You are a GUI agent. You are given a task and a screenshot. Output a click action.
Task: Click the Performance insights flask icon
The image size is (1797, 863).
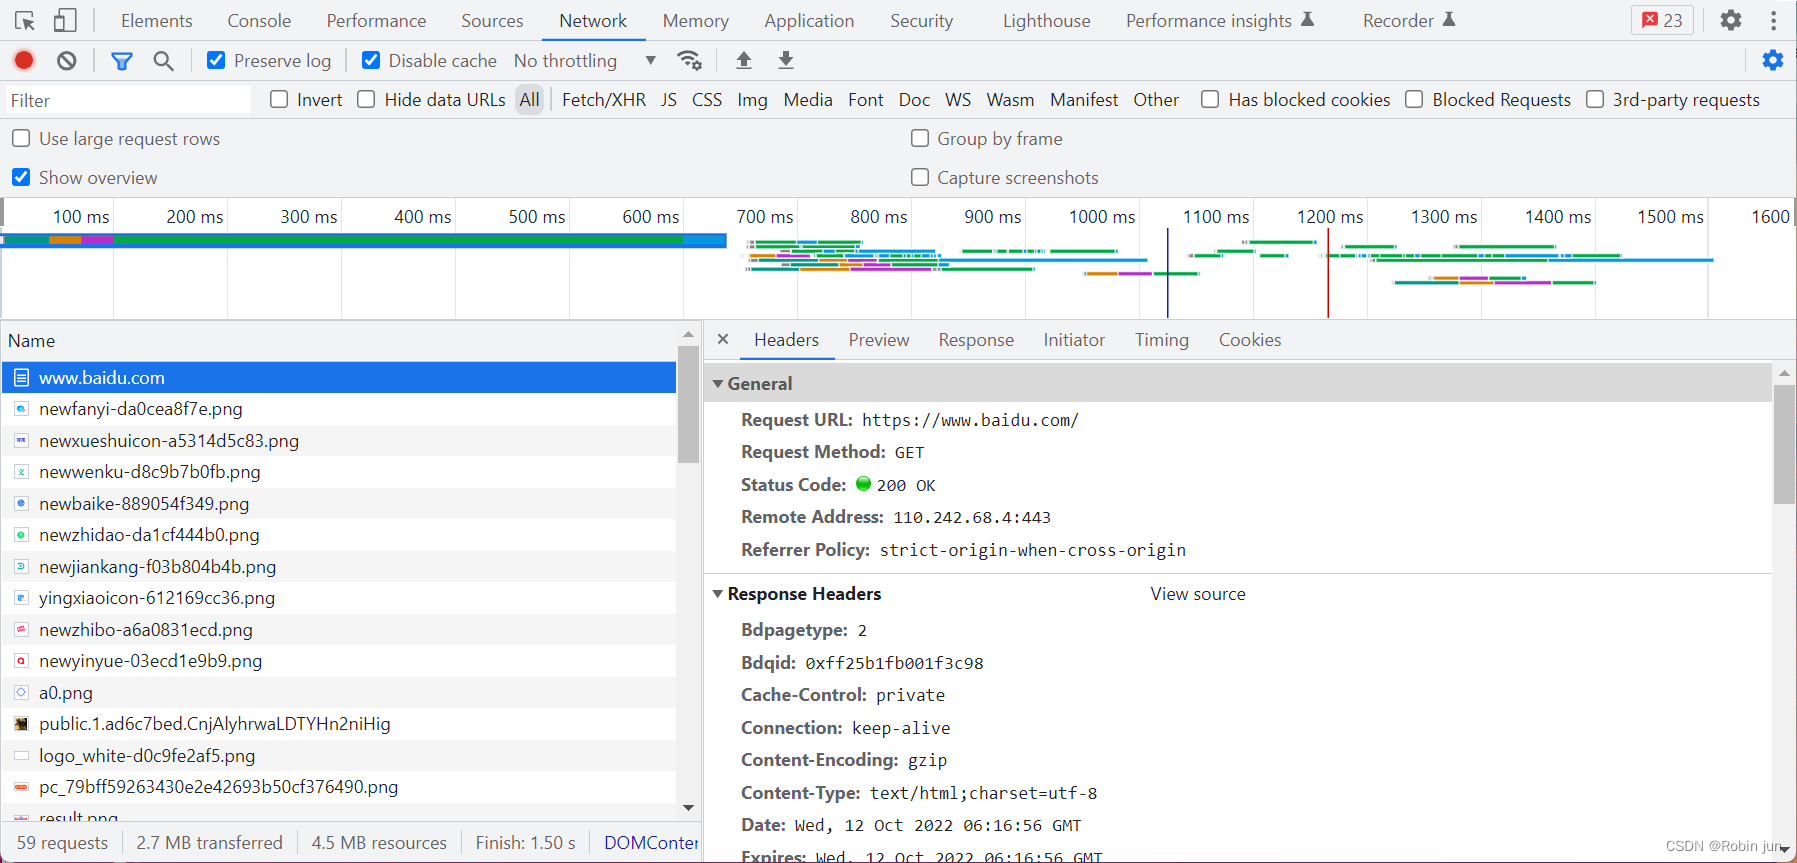1307,20
